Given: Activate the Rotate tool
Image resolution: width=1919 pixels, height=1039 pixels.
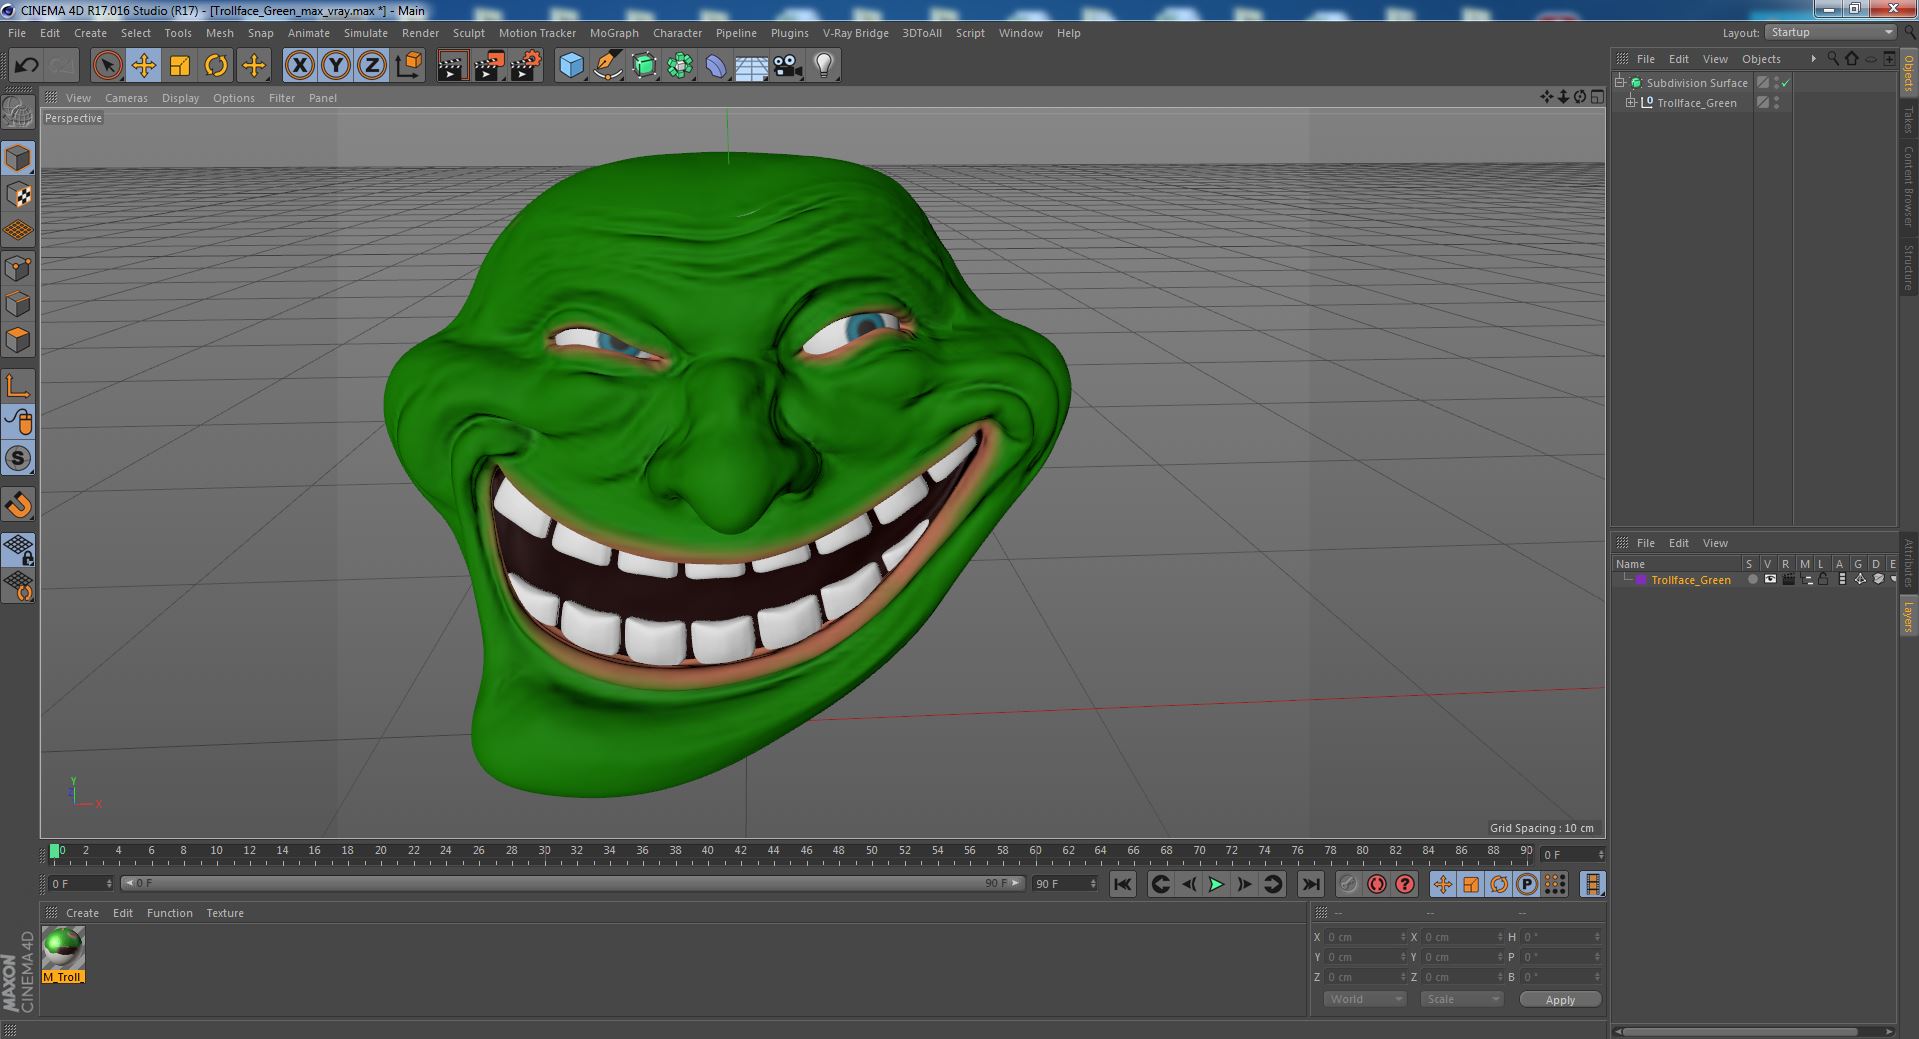Looking at the screenshot, I should point(216,66).
